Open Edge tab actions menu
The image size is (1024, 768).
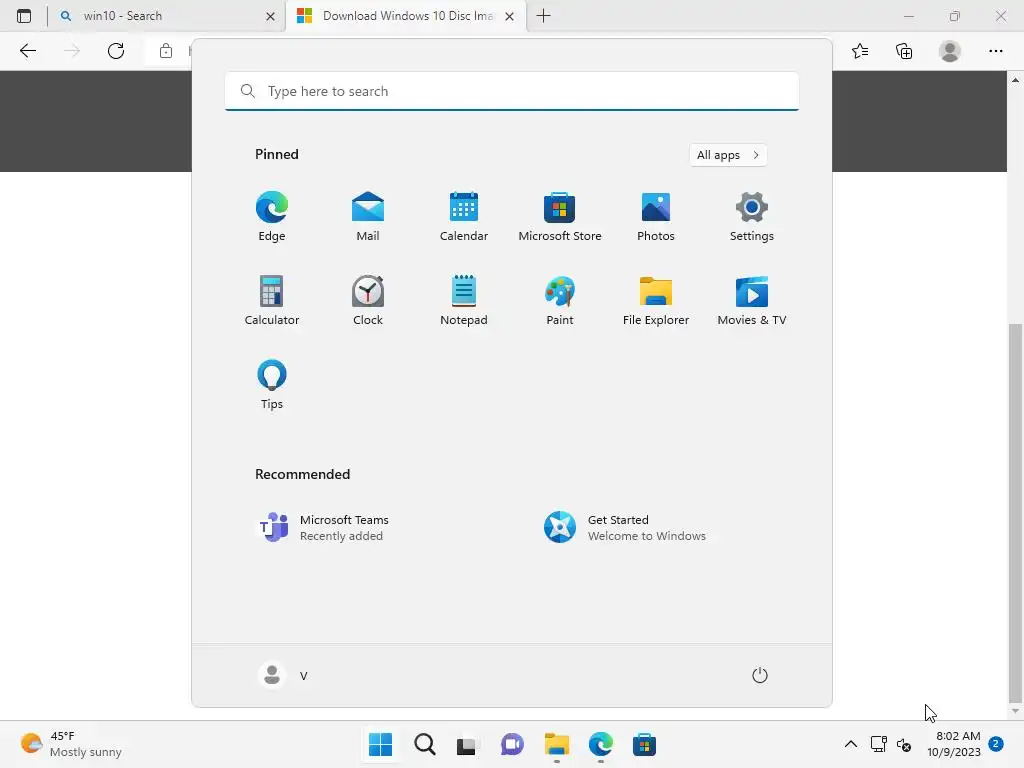tap(24, 16)
